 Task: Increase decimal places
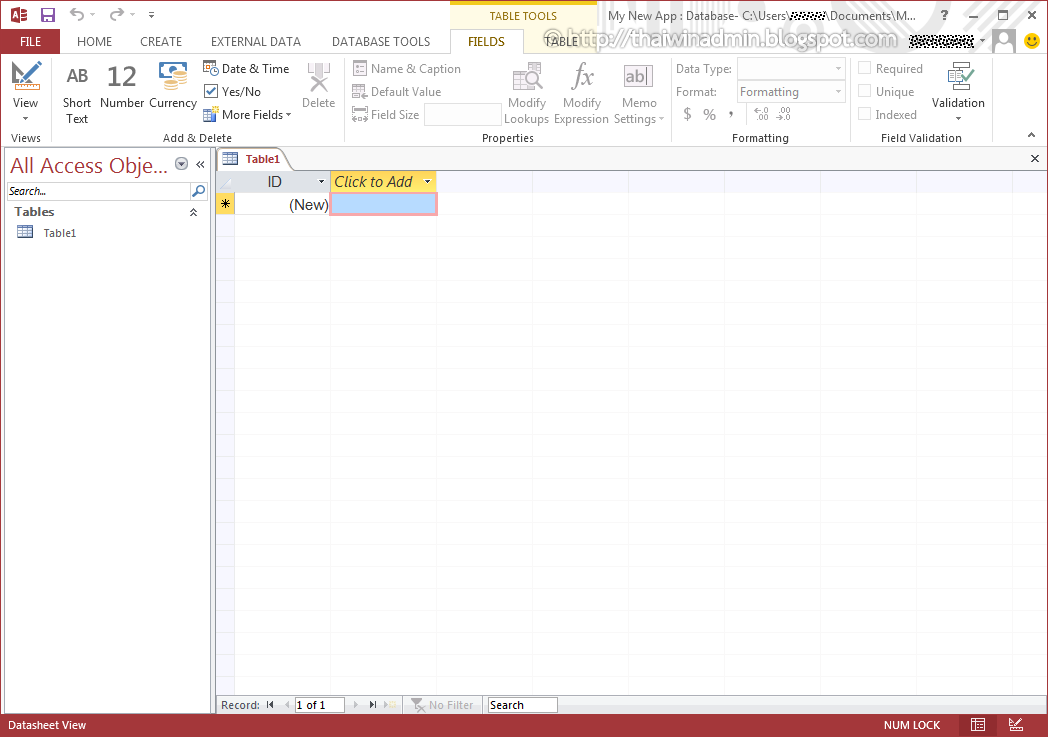761,114
